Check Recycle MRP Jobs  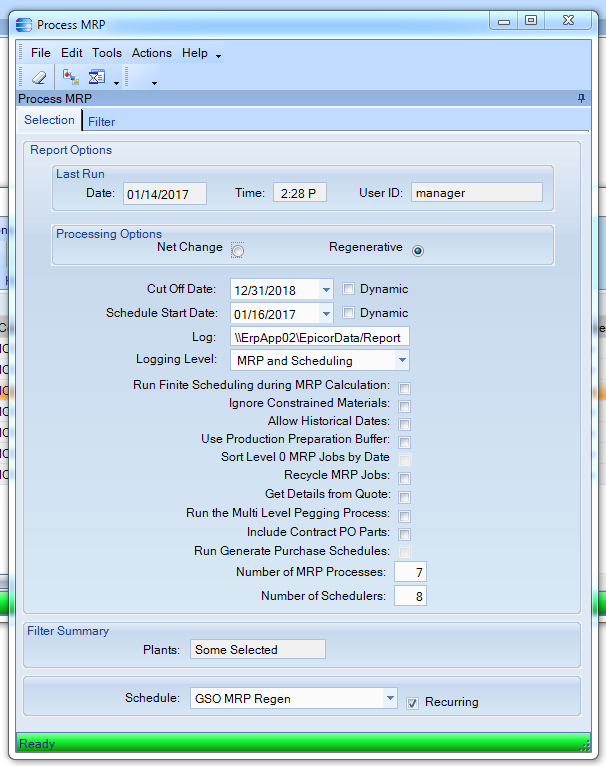(x=404, y=478)
